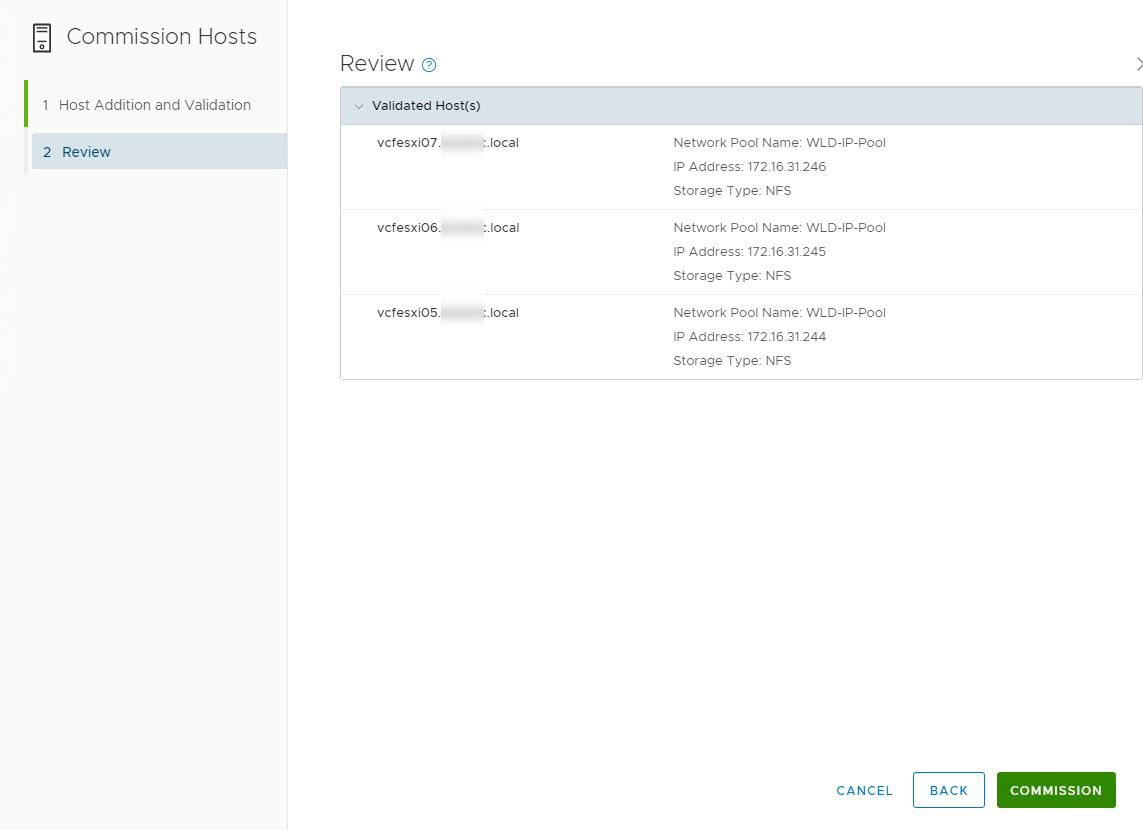The height and width of the screenshot is (830, 1143).
Task: Click IP Address 172.16.31.244
Action: 749,337
